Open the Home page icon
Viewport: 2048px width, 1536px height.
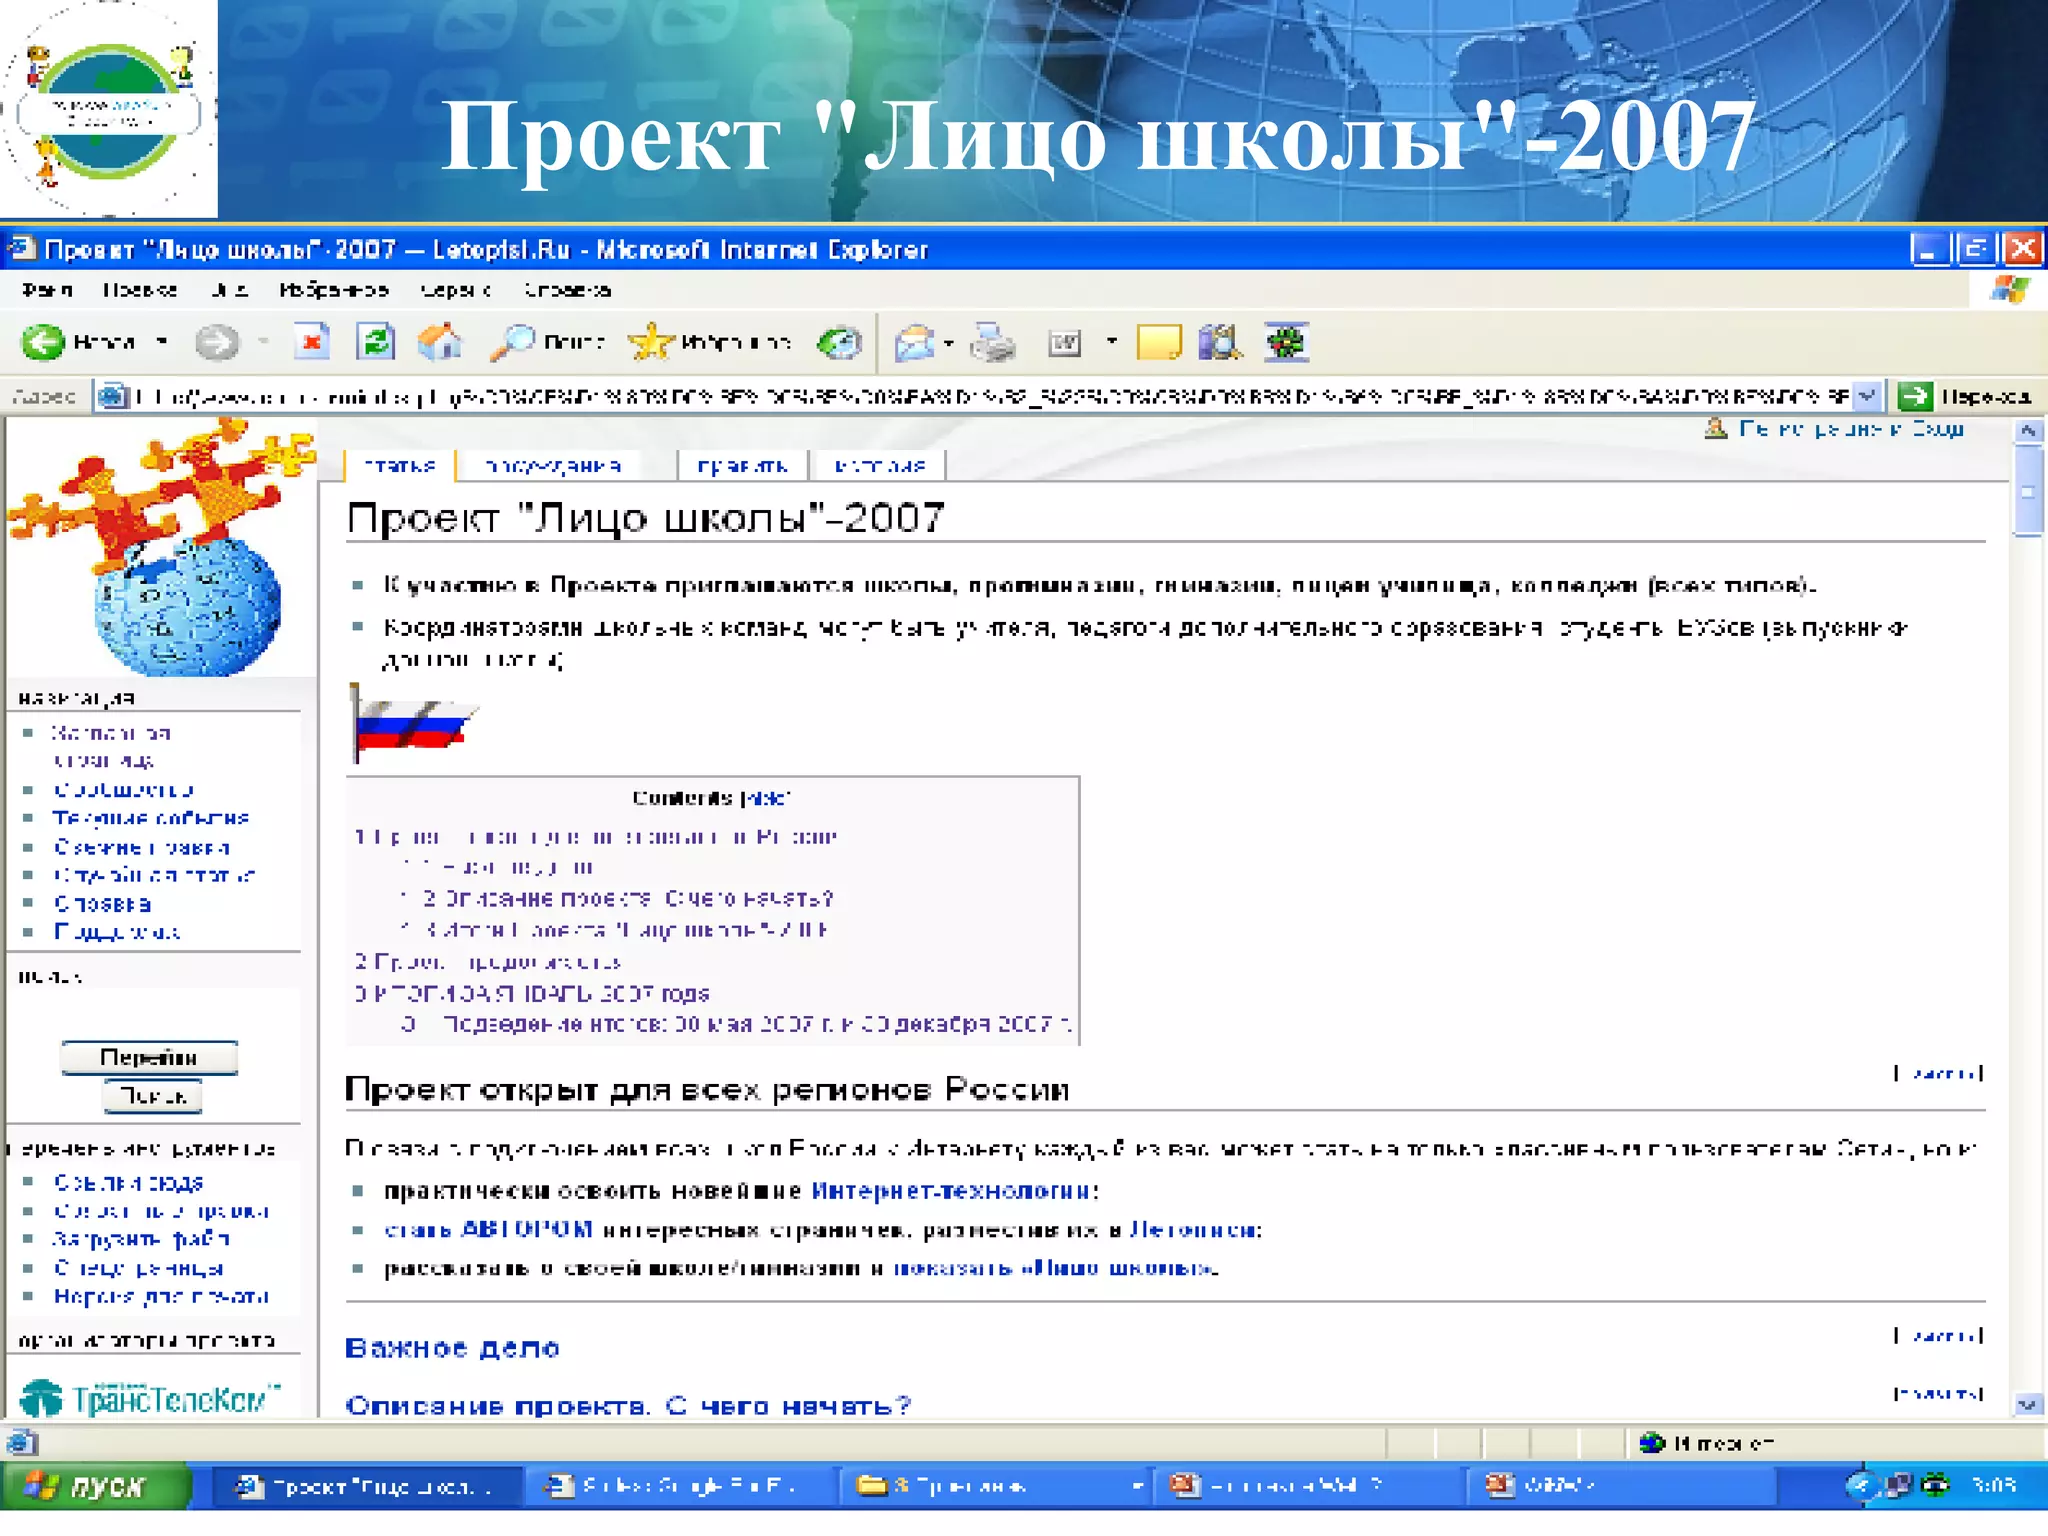[x=440, y=343]
